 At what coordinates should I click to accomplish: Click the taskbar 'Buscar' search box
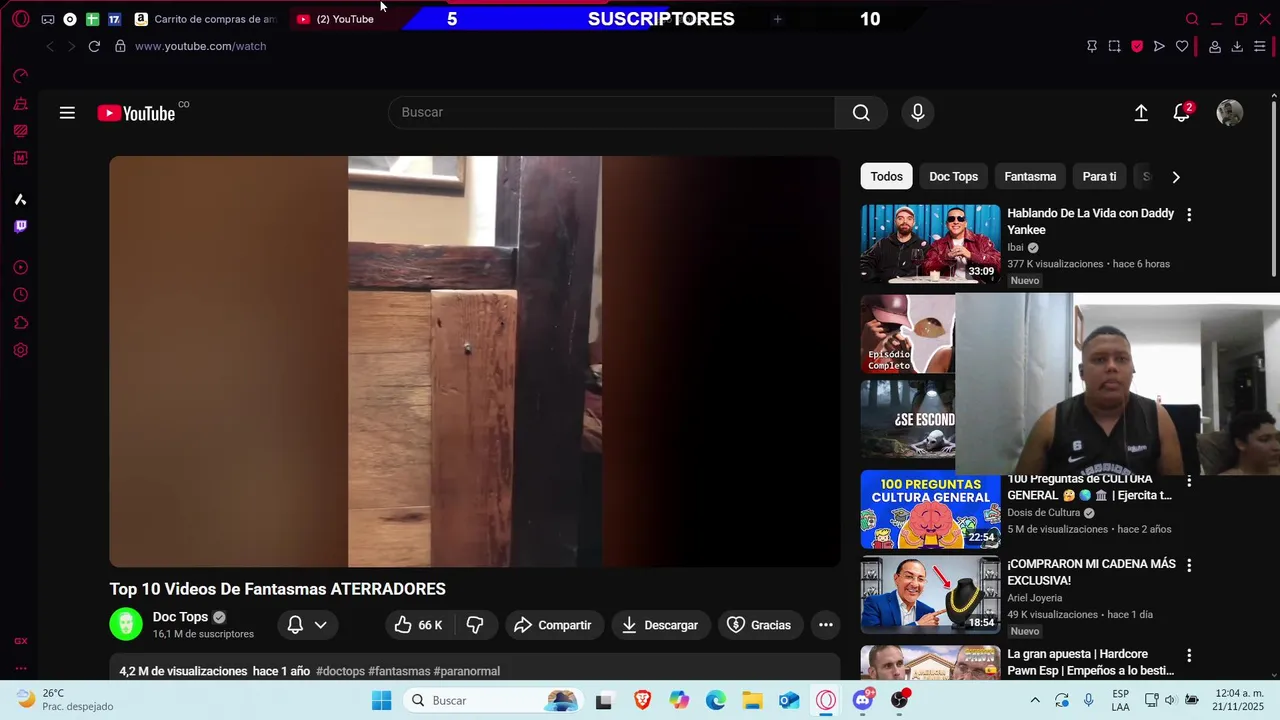tap(494, 700)
